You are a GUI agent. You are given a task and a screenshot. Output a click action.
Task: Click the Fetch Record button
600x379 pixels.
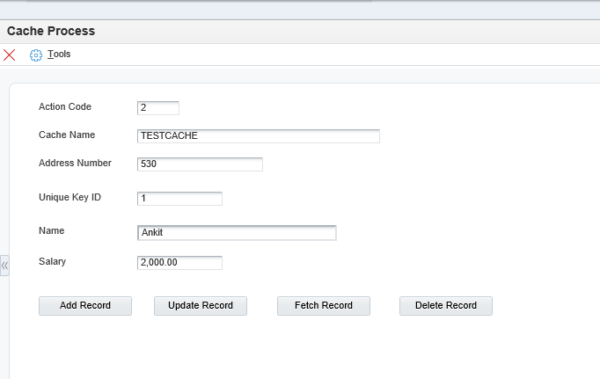[x=323, y=305]
